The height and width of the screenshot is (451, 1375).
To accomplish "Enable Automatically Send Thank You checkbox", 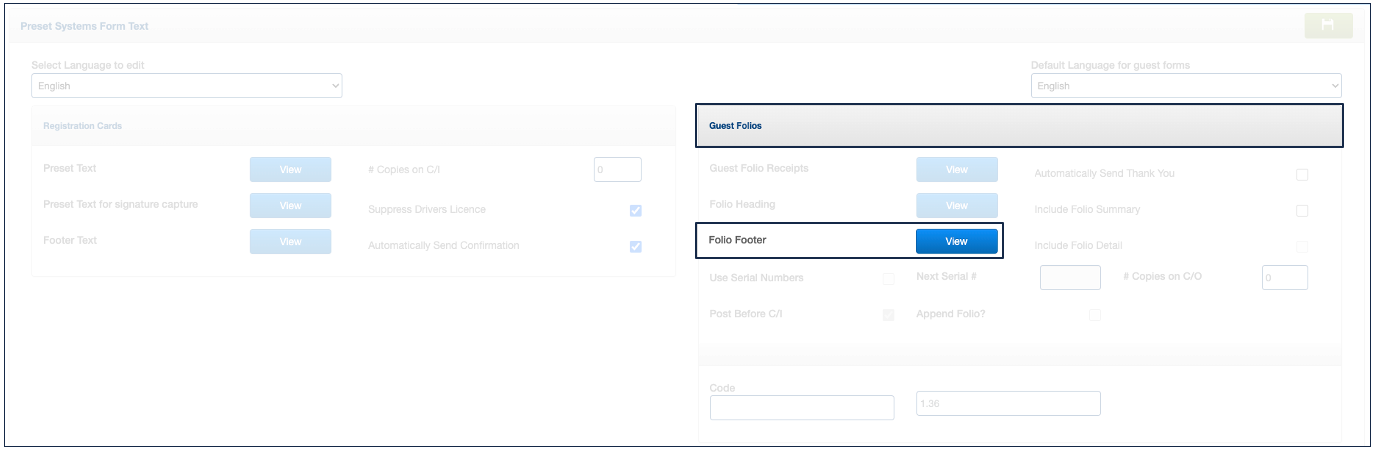I will (x=1302, y=175).
